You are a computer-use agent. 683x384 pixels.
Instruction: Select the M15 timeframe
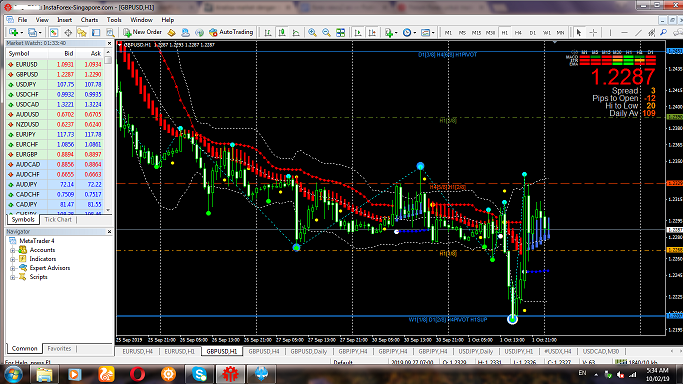click(476, 33)
